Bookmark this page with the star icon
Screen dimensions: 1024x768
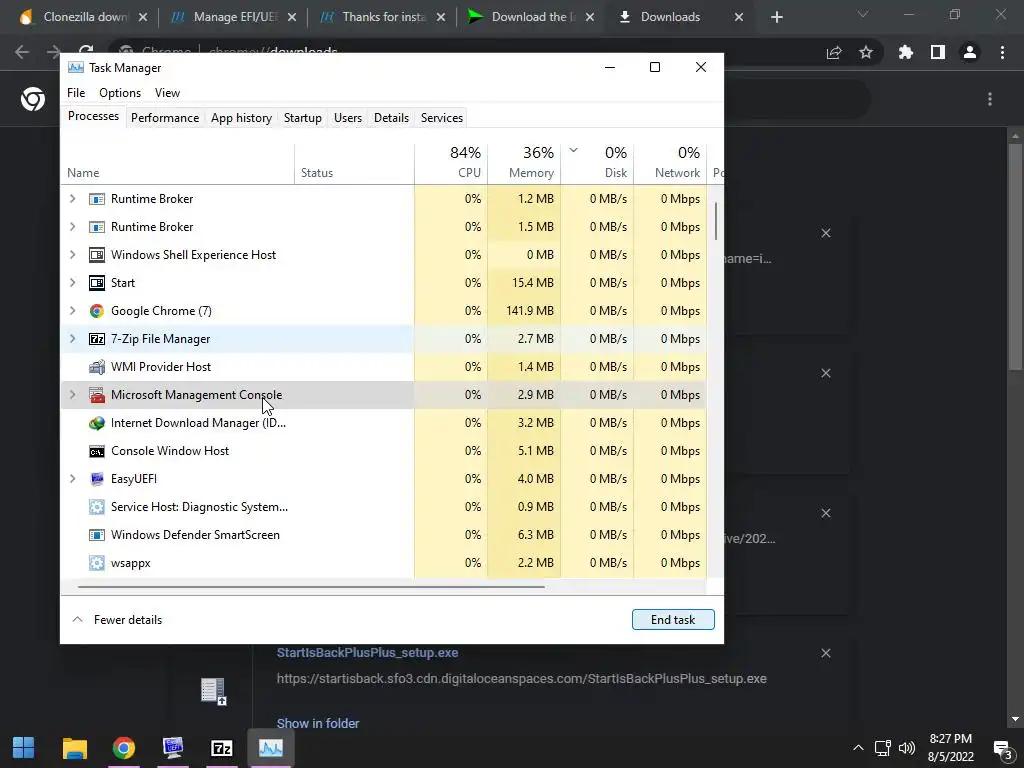pyautogui.click(x=866, y=52)
